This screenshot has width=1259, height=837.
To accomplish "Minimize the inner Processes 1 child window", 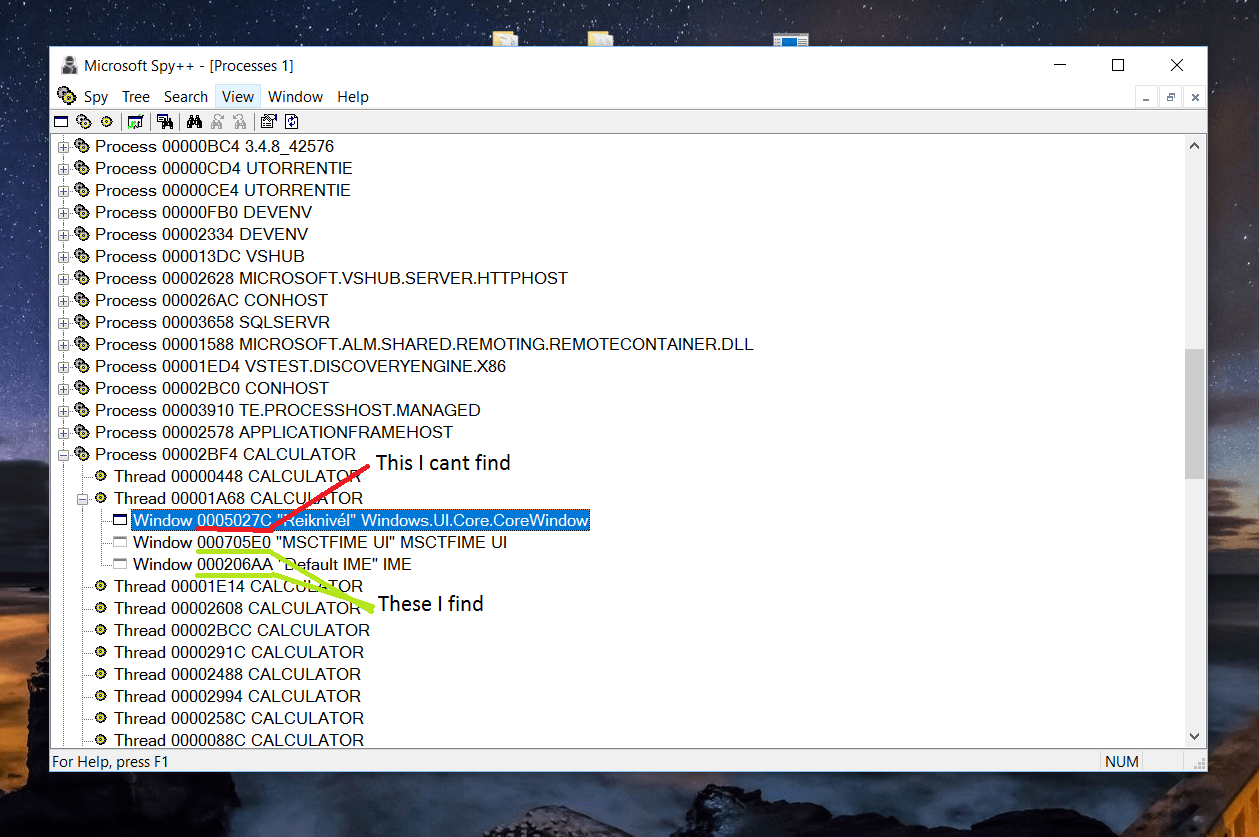I will click(1147, 97).
